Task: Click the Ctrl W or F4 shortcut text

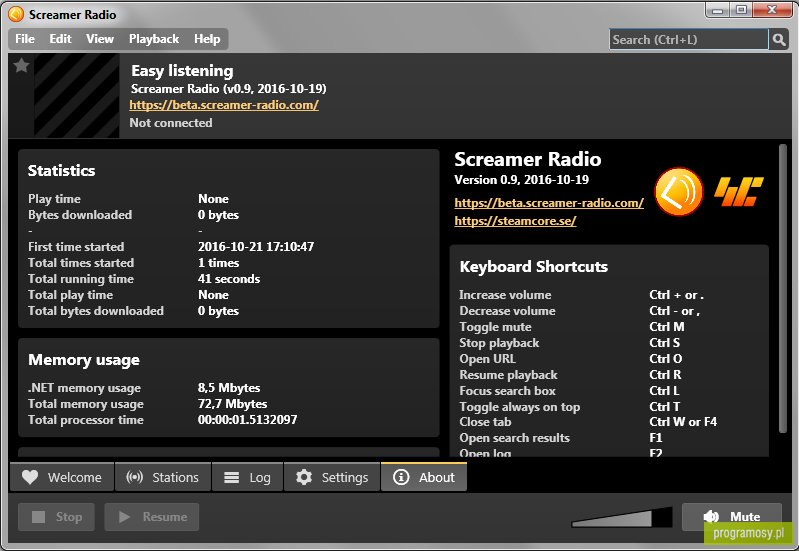Action: pos(683,422)
